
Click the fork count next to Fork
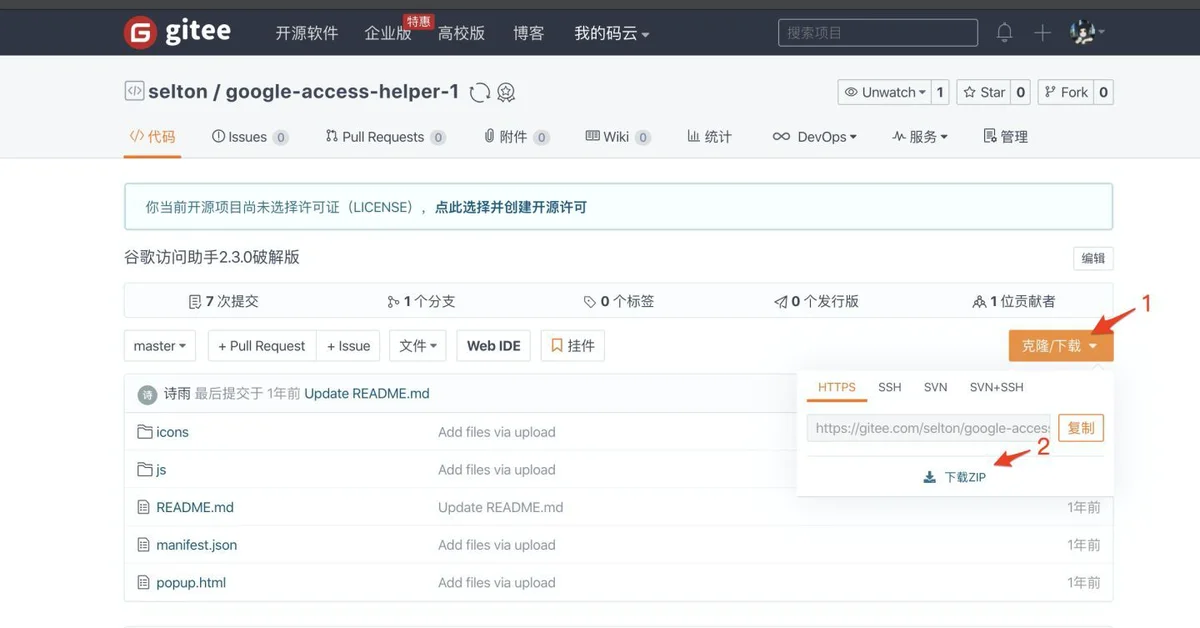(1103, 92)
